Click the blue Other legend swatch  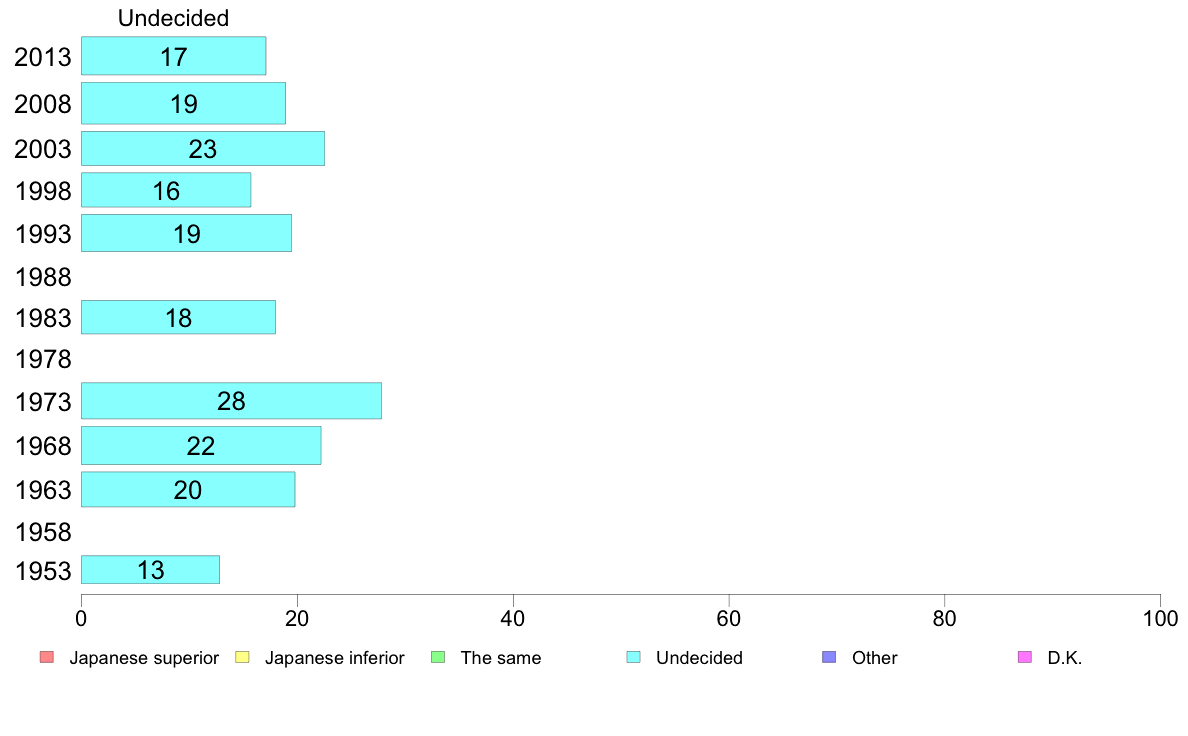click(829, 657)
